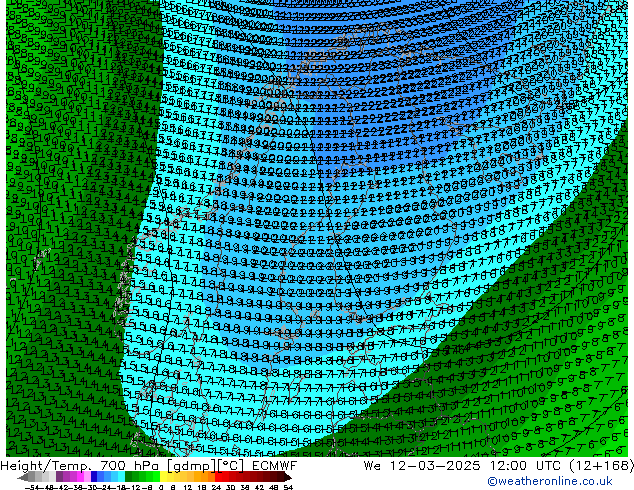Click the "[gdmp]" unit label
This screenshot has width=634, height=490.
click(191, 466)
